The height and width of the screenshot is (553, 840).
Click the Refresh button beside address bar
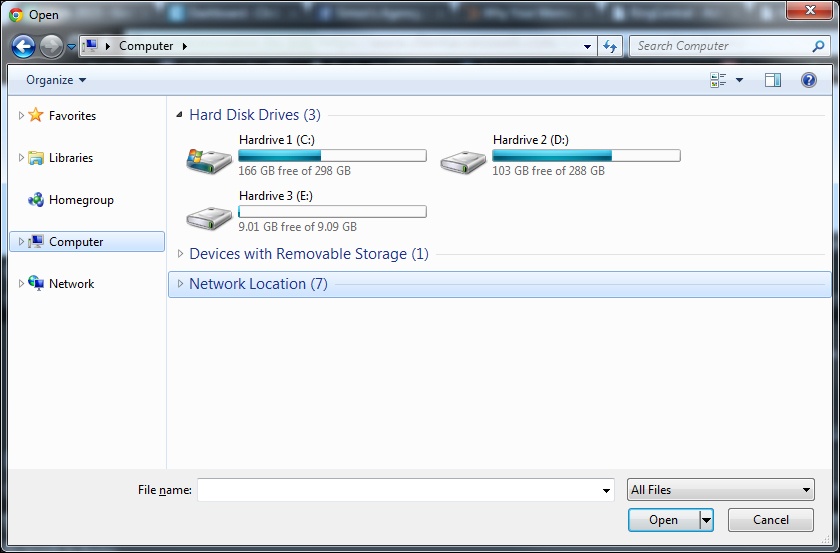coord(610,46)
